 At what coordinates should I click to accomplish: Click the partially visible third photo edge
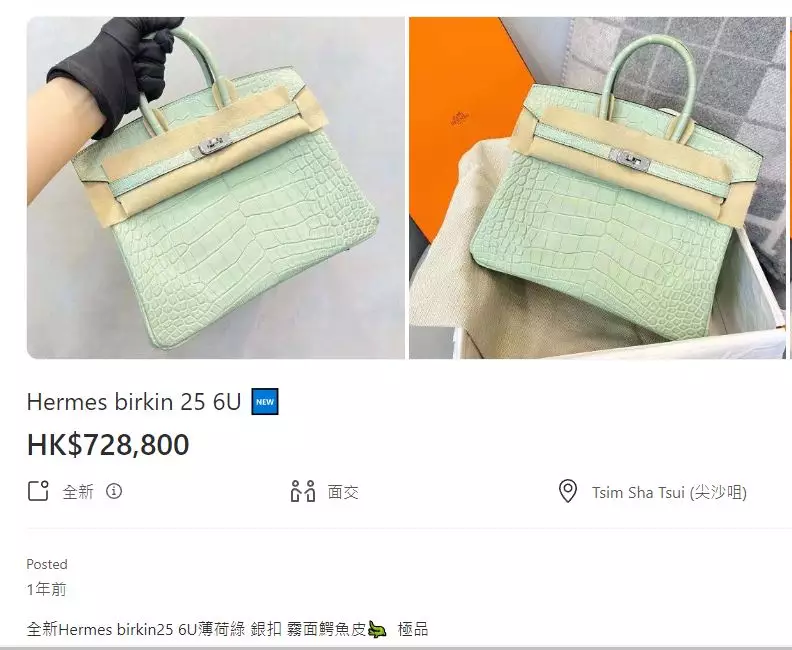790,188
